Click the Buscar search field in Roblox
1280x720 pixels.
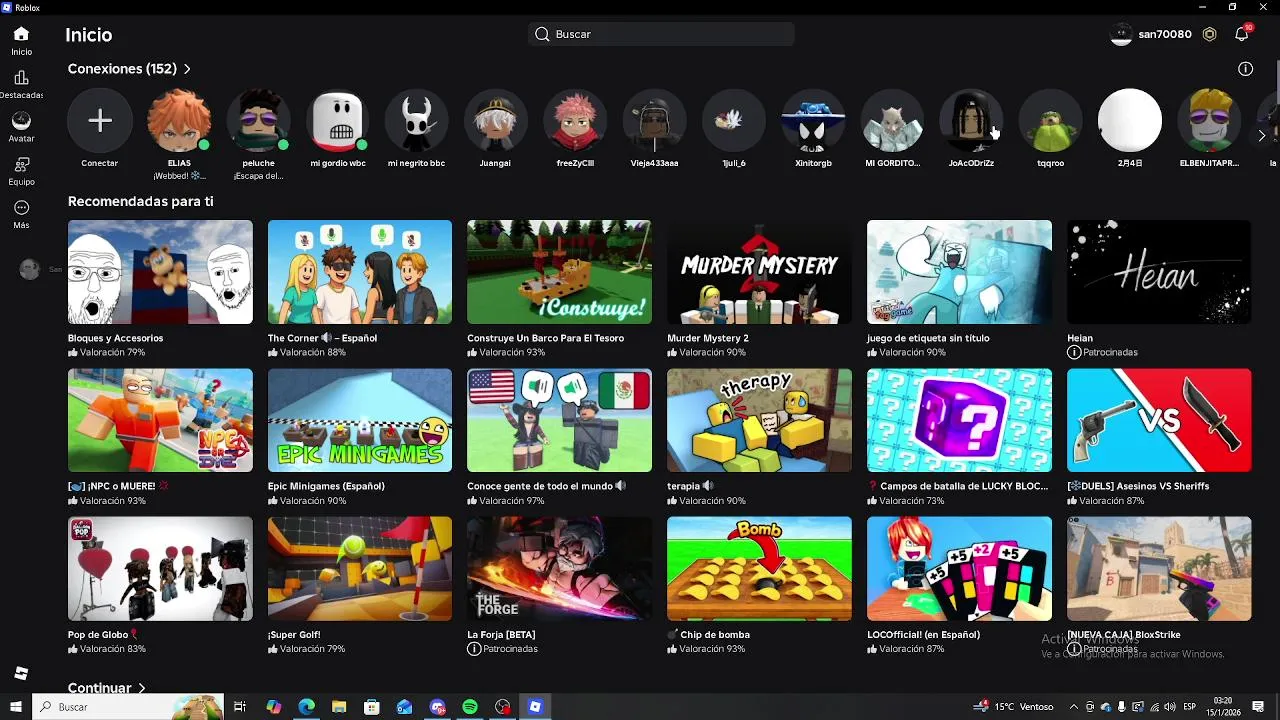click(x=661, y=34)
